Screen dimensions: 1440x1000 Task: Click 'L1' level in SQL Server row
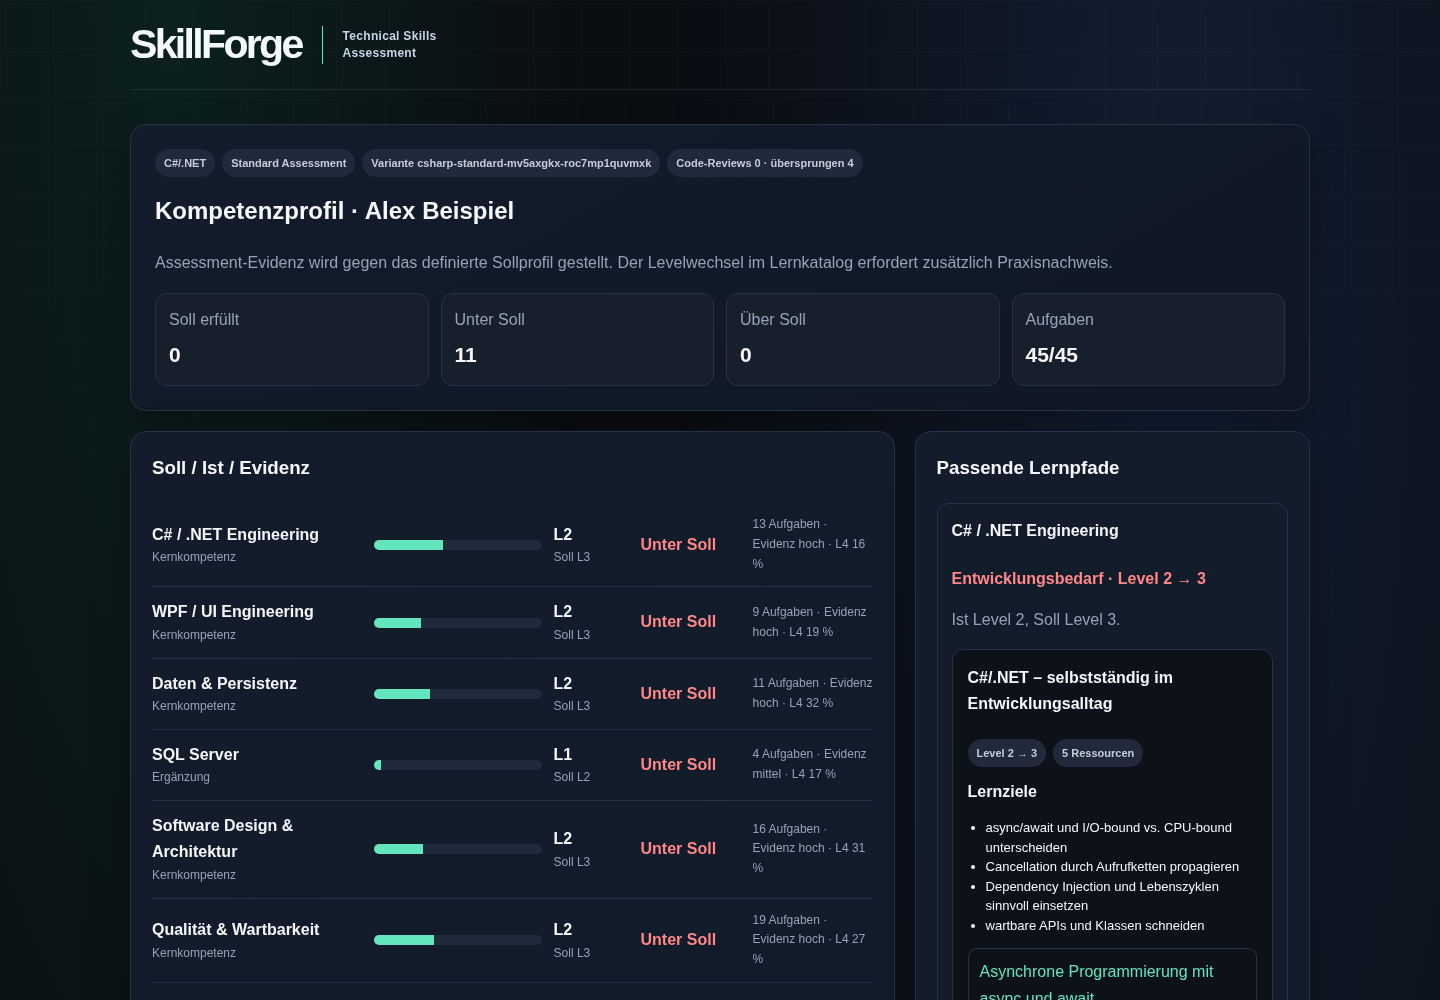(x=563, y=754)
